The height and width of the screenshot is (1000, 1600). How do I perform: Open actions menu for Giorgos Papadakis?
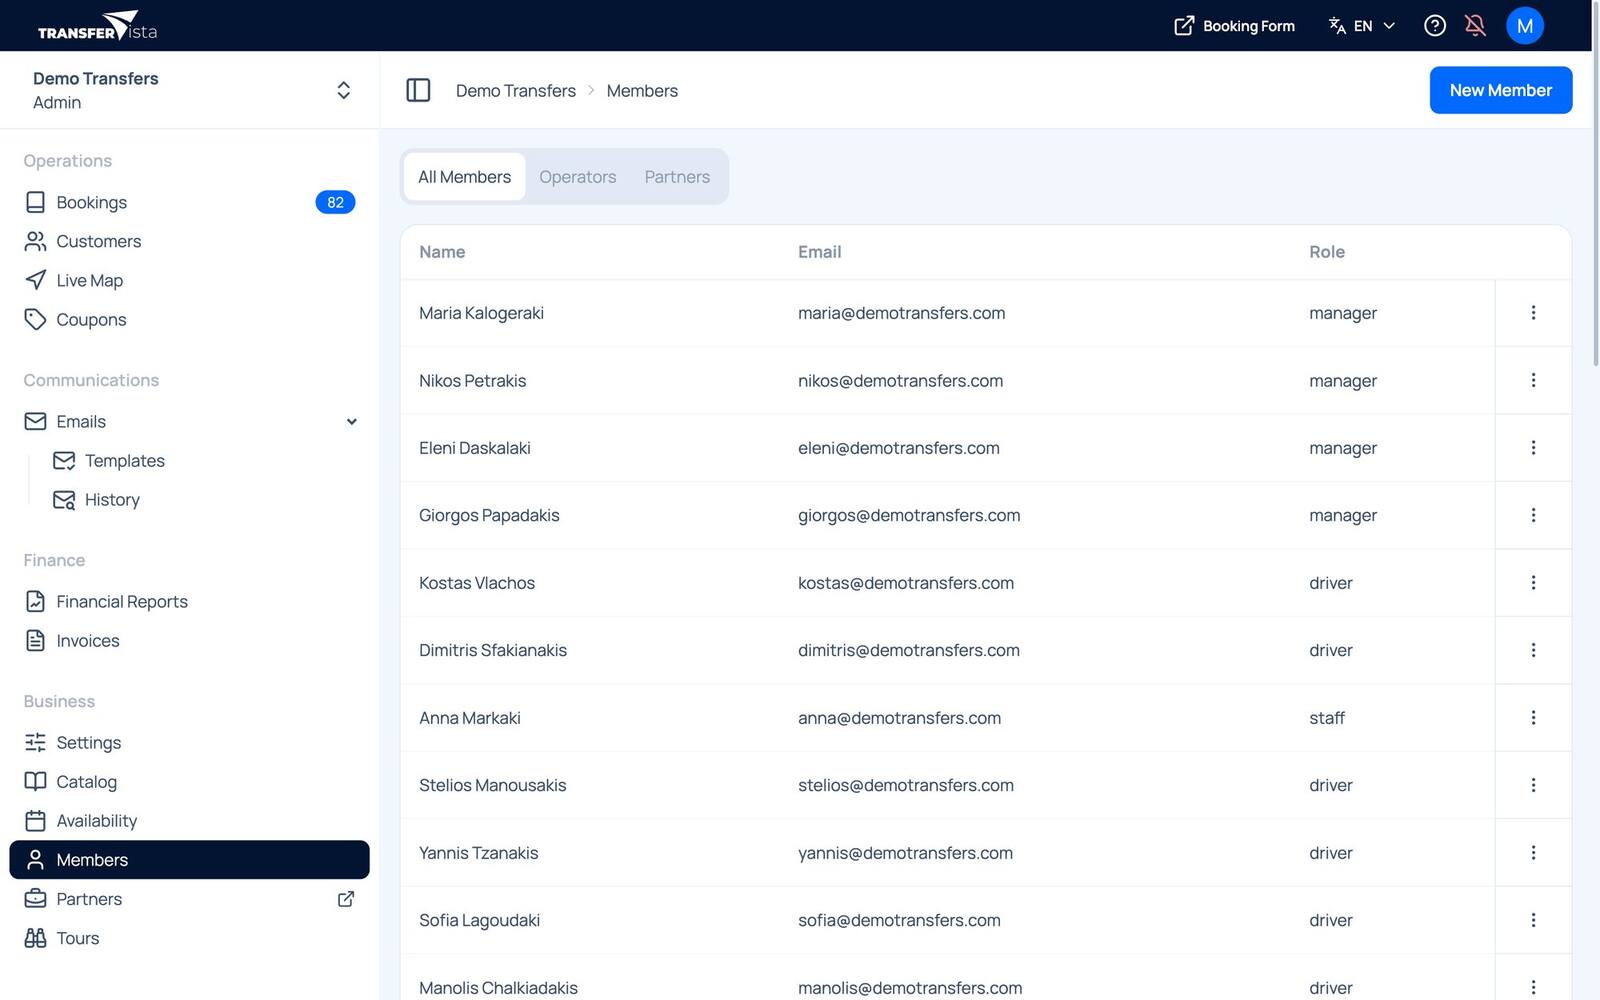(x=1533, y=515)
